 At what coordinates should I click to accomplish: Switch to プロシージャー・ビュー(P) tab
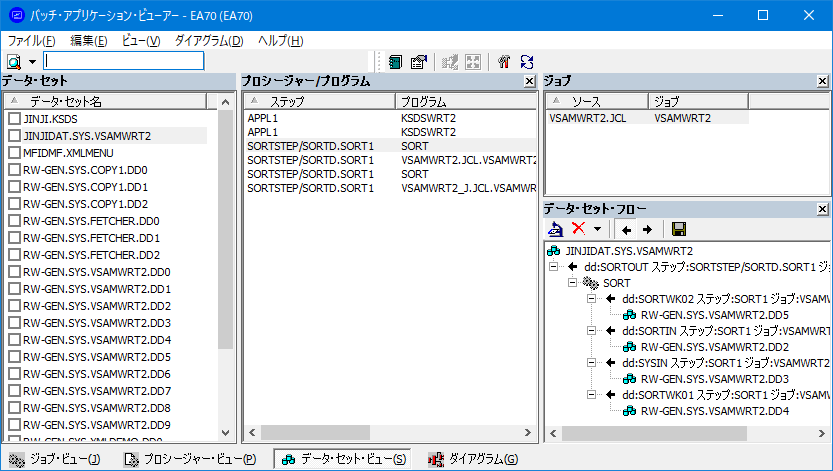tap(190, 459)
